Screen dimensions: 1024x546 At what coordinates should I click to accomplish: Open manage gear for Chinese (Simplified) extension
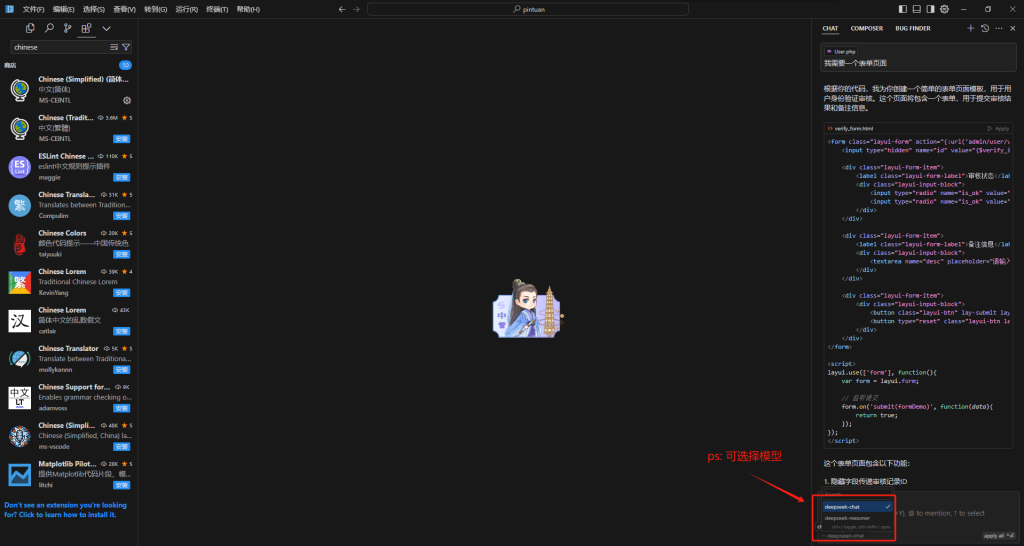pos(127,101)
